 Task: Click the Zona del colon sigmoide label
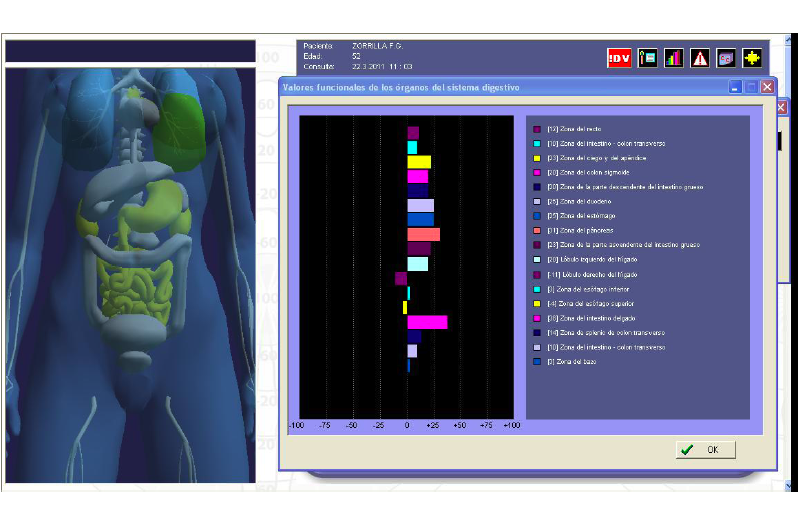click(x=586, y=172)
